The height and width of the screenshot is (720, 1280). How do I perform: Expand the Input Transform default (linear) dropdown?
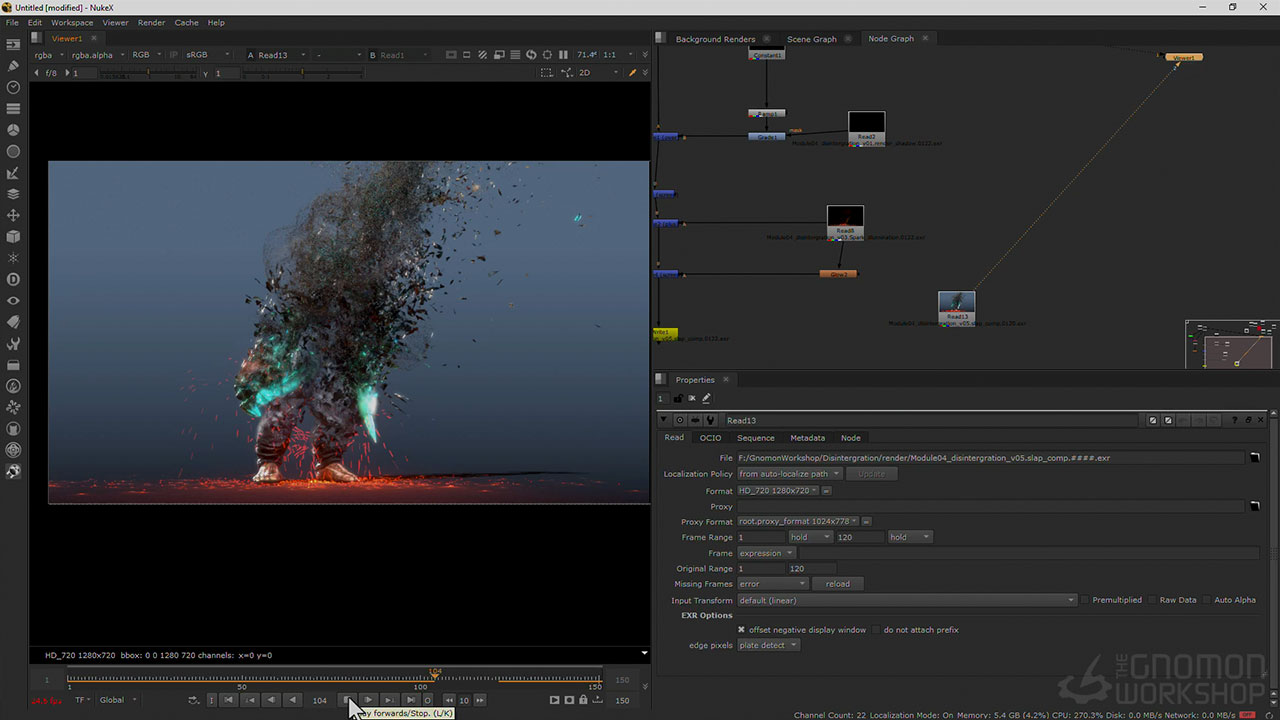906,600
